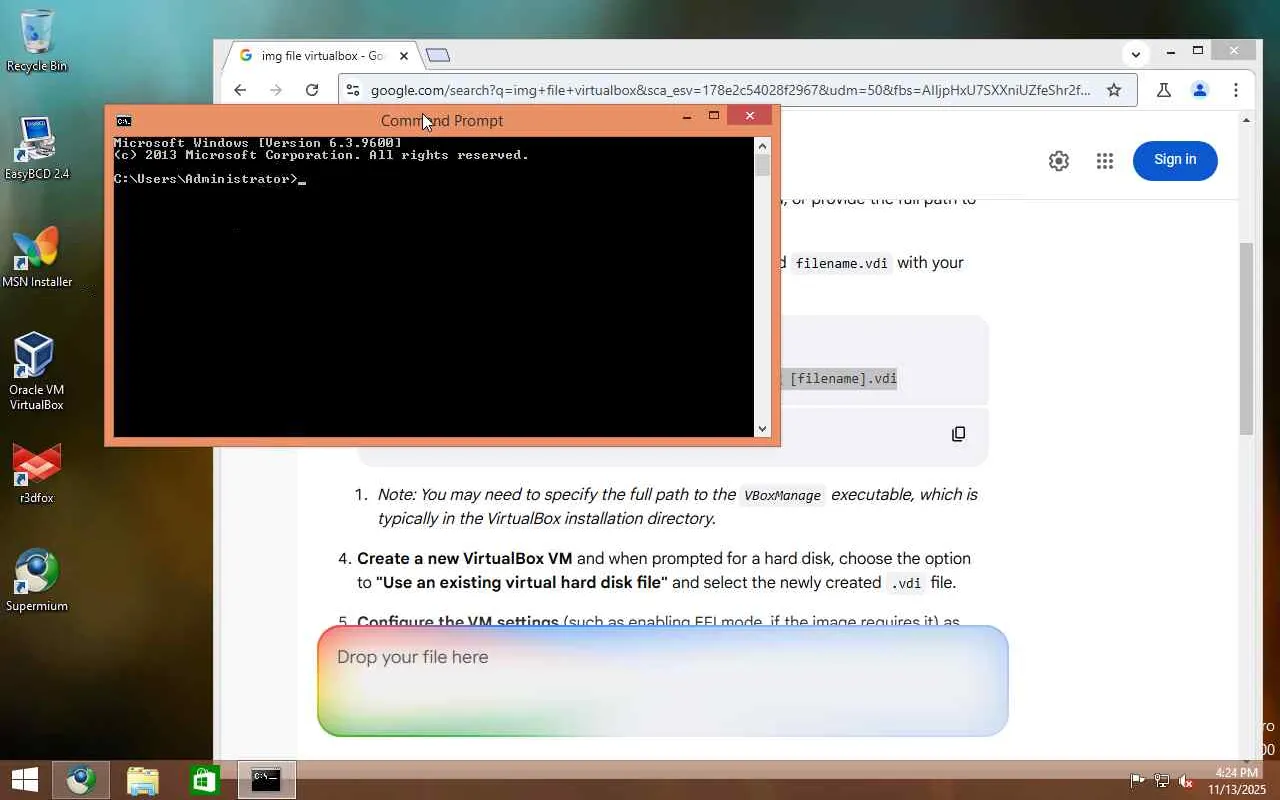The image size is (1280, 800).
Task: Open the browser labs flask icon
Action: tap(1164, 90)
